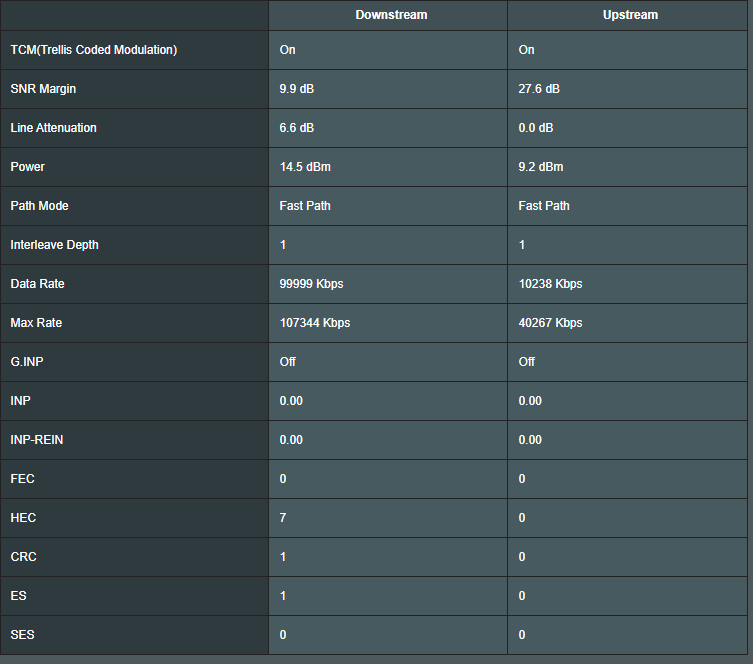Click downstream HEC count of 7
Screen dimensions: 753x664
[x=283, y=518]
